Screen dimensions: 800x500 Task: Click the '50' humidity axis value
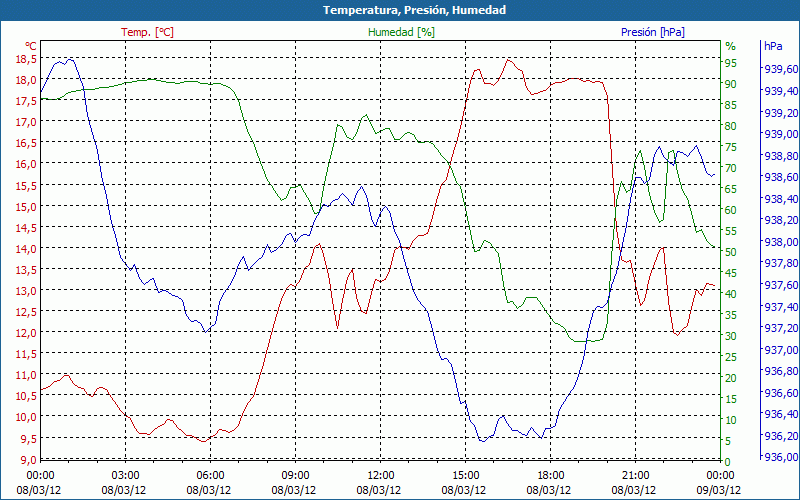(731, 252)
